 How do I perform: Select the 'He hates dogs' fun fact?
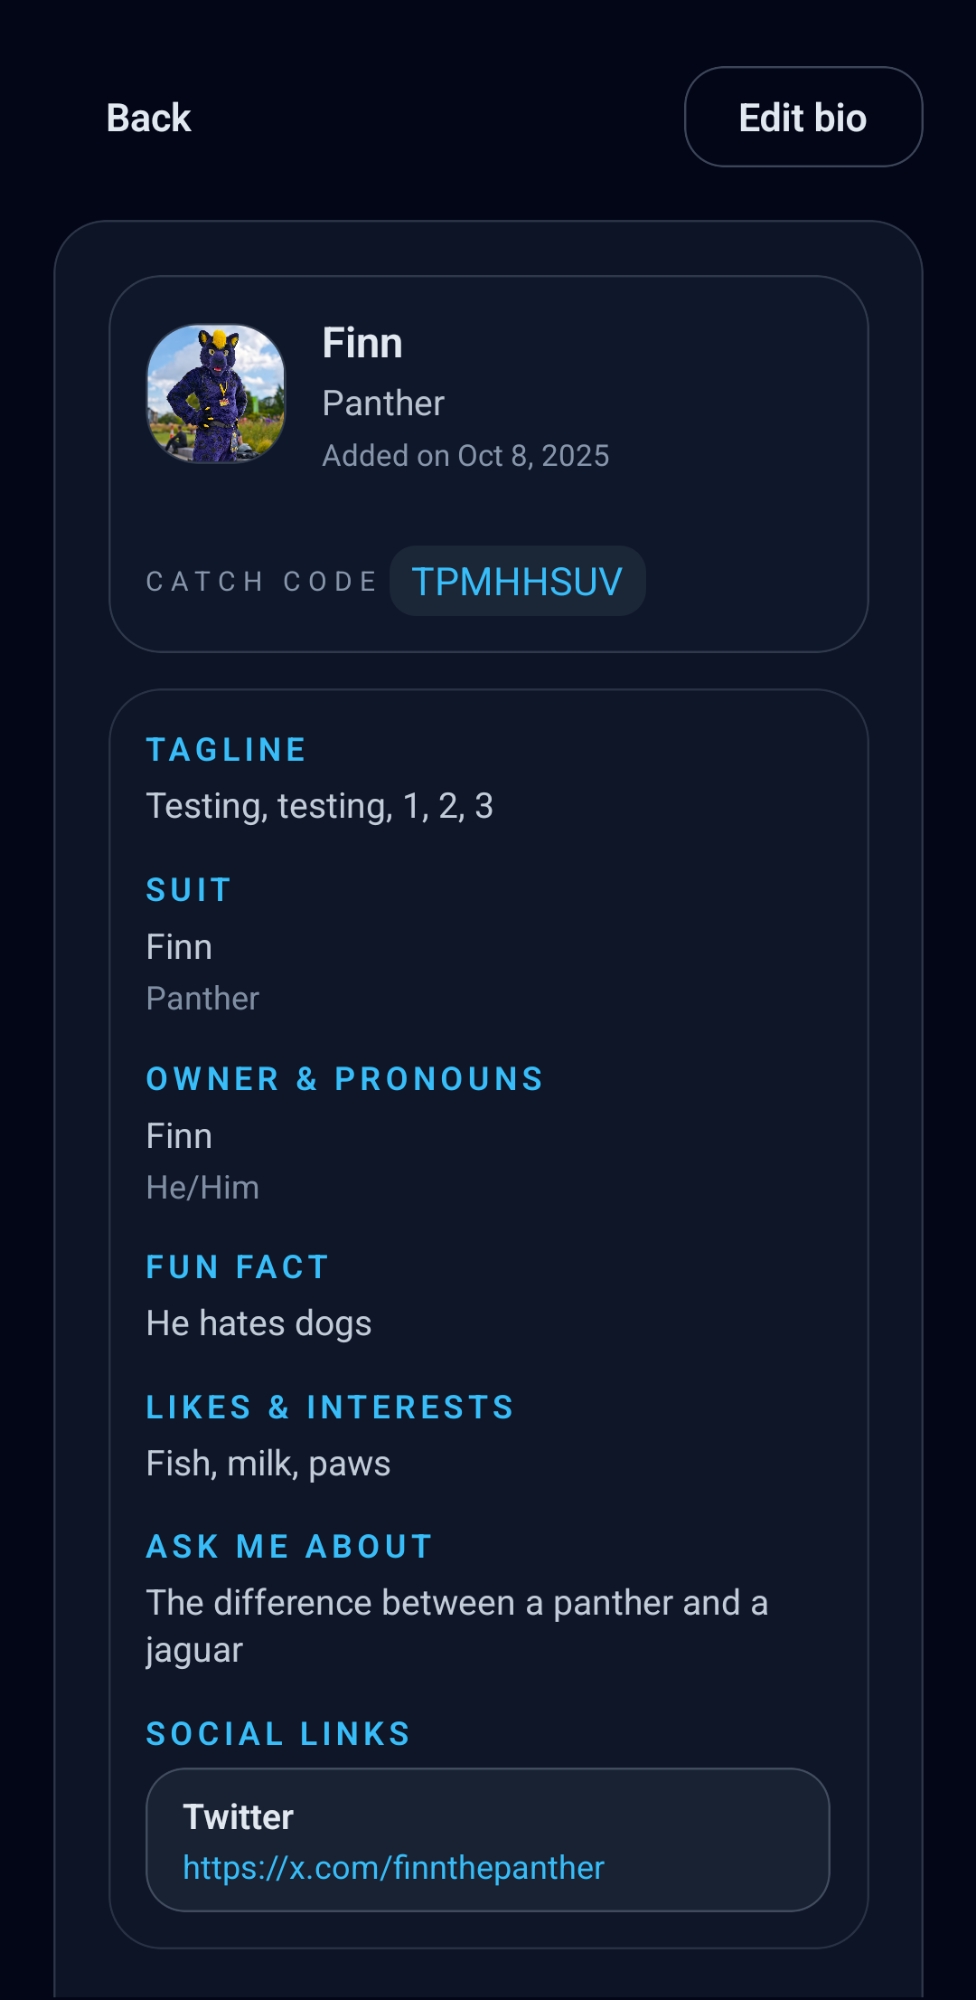click(x=258, y=1323)
